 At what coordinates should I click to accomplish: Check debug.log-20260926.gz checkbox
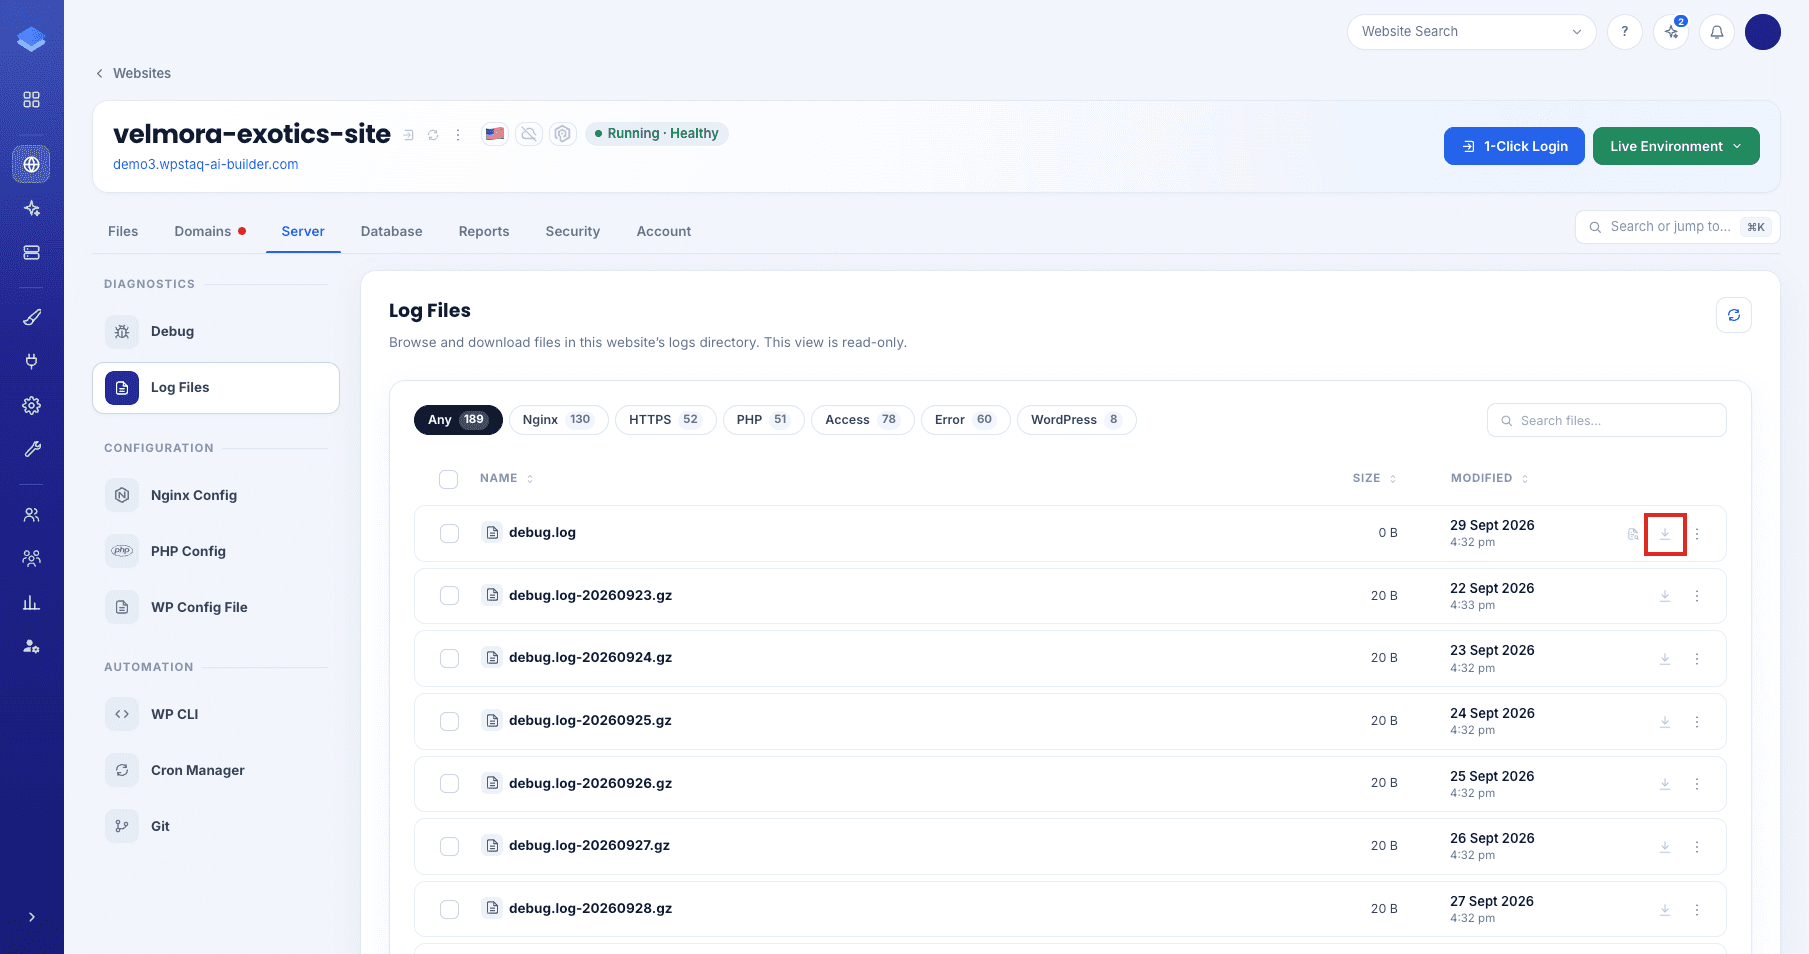point(450,784)
